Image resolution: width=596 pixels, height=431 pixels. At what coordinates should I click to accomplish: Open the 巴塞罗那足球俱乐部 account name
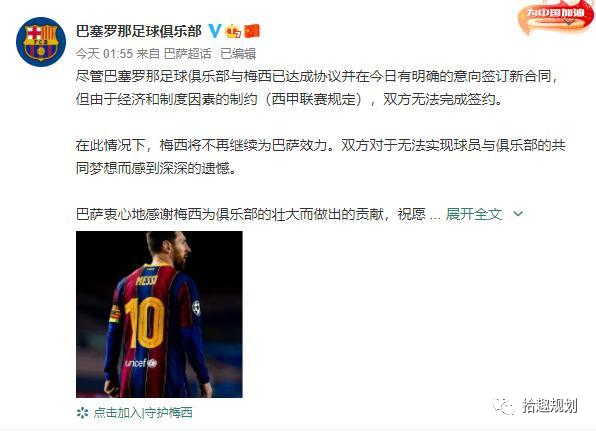pyautogui.click(x=138, y=31)
